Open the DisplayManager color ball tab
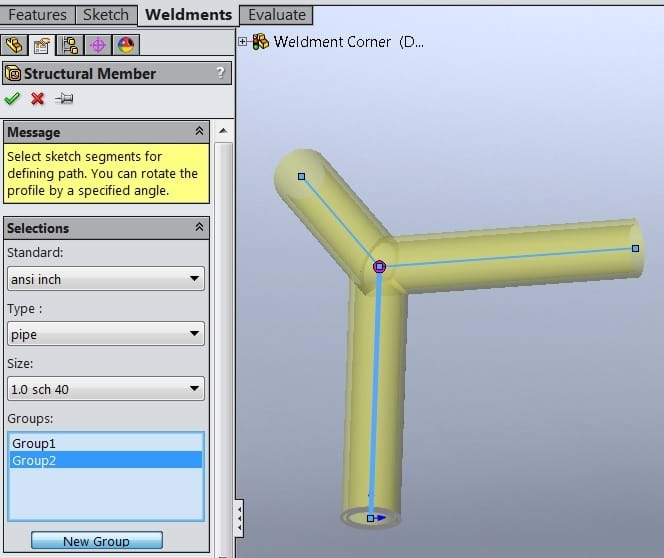 click(x=125, y=45)
